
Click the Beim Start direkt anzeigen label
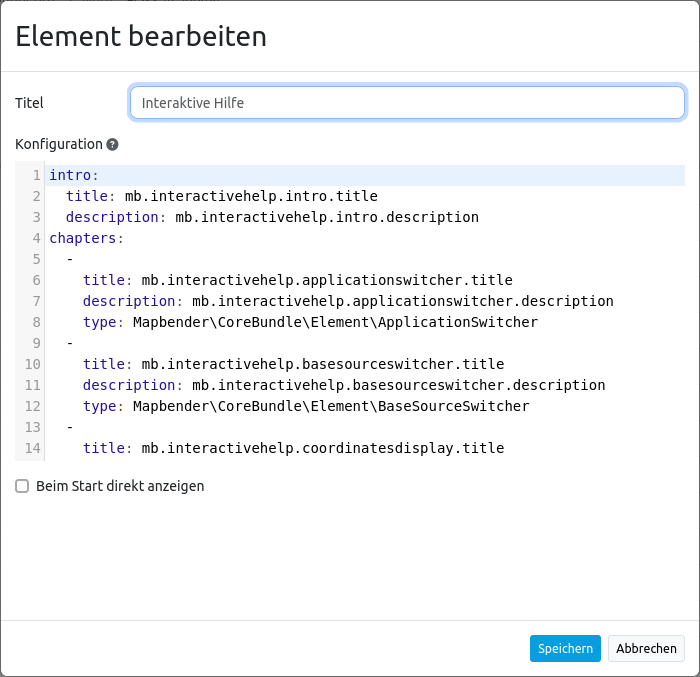click(120, 486)
